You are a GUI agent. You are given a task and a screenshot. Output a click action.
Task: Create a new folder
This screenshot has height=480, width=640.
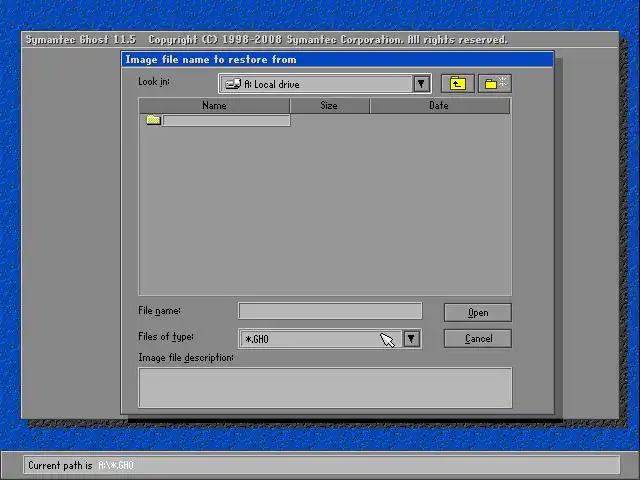click(495, 84)
